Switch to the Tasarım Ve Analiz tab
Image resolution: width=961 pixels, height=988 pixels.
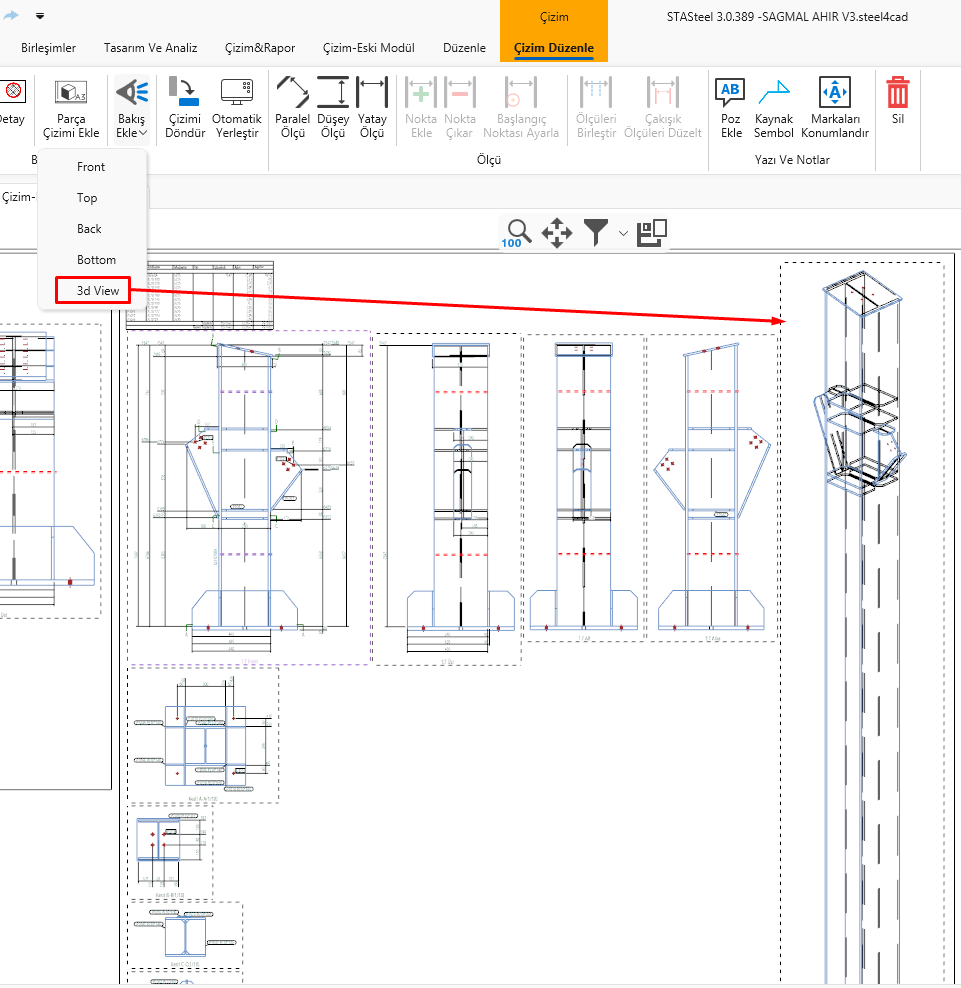click(x=150, y=48)
